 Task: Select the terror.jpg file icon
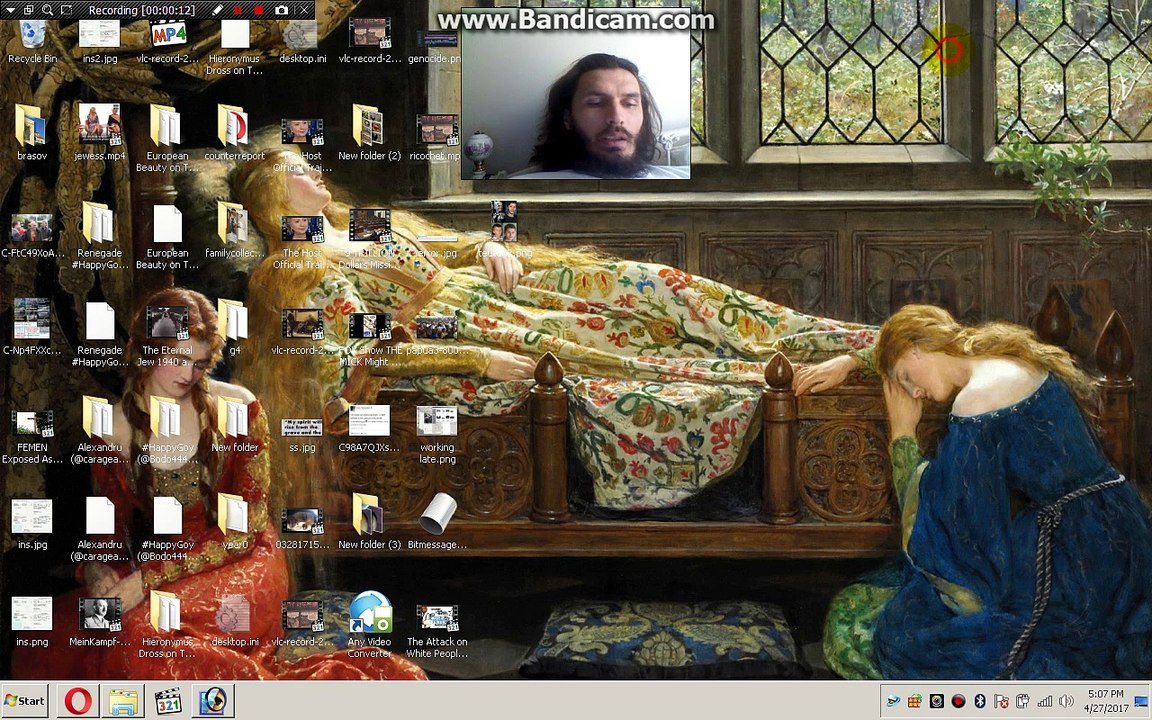[x=436, y=246]
